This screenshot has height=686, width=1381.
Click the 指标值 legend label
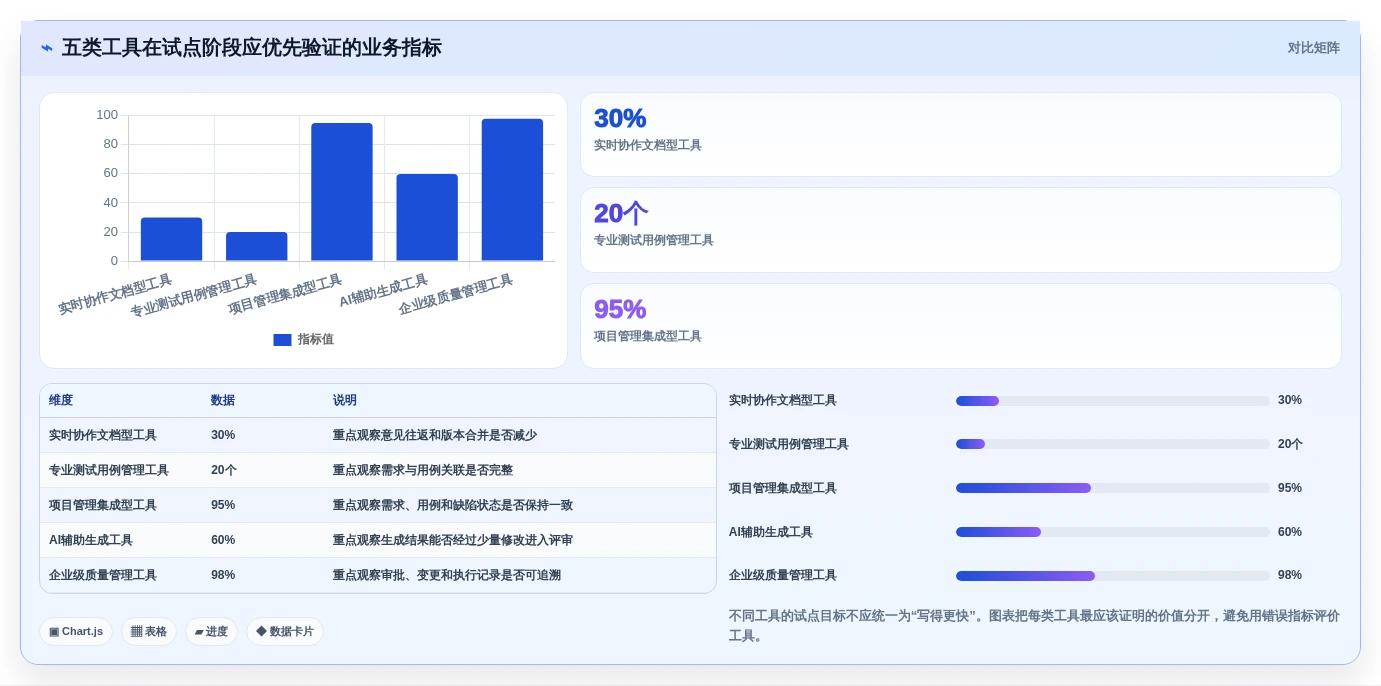click(x=315, y=340)
